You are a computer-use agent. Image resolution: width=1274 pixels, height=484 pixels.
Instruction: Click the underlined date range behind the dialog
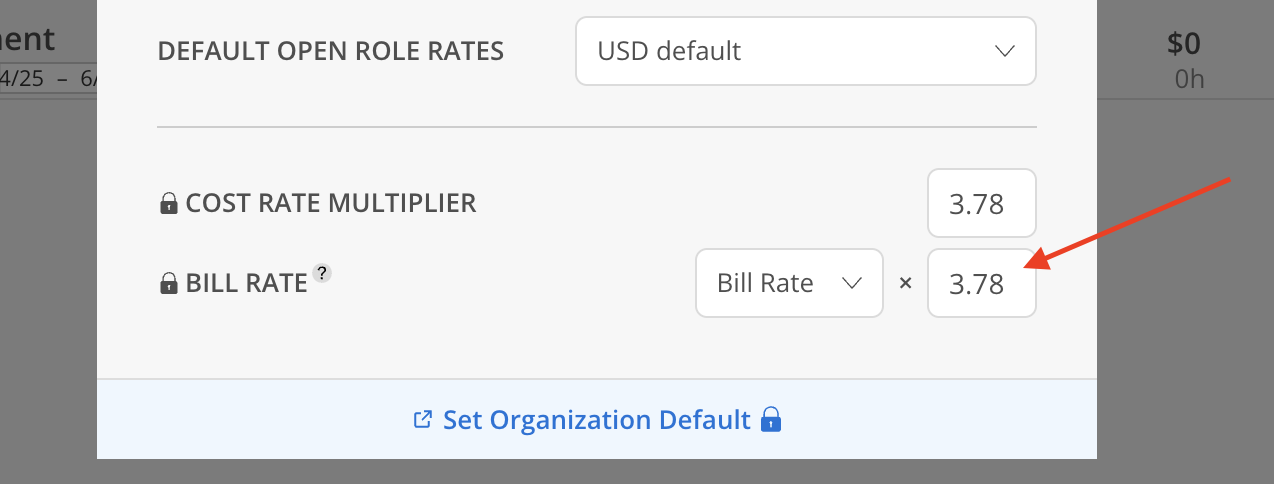[48, 79]
